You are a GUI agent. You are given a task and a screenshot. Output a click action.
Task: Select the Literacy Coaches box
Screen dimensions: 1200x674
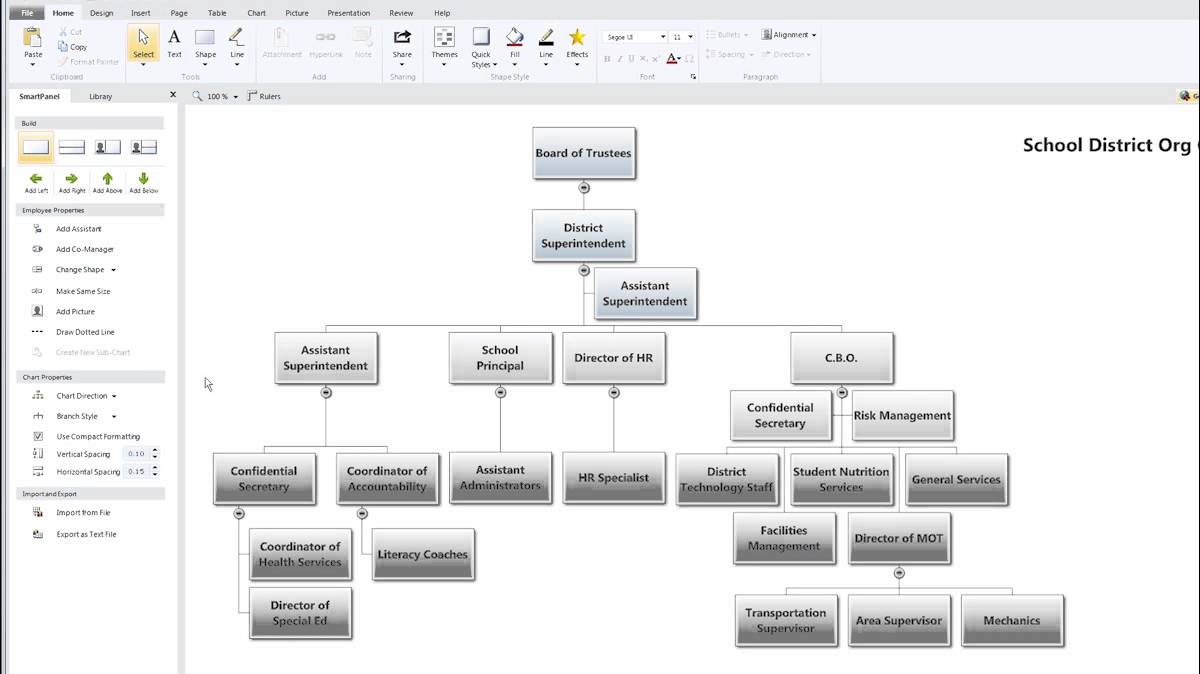tap(422, 554)
